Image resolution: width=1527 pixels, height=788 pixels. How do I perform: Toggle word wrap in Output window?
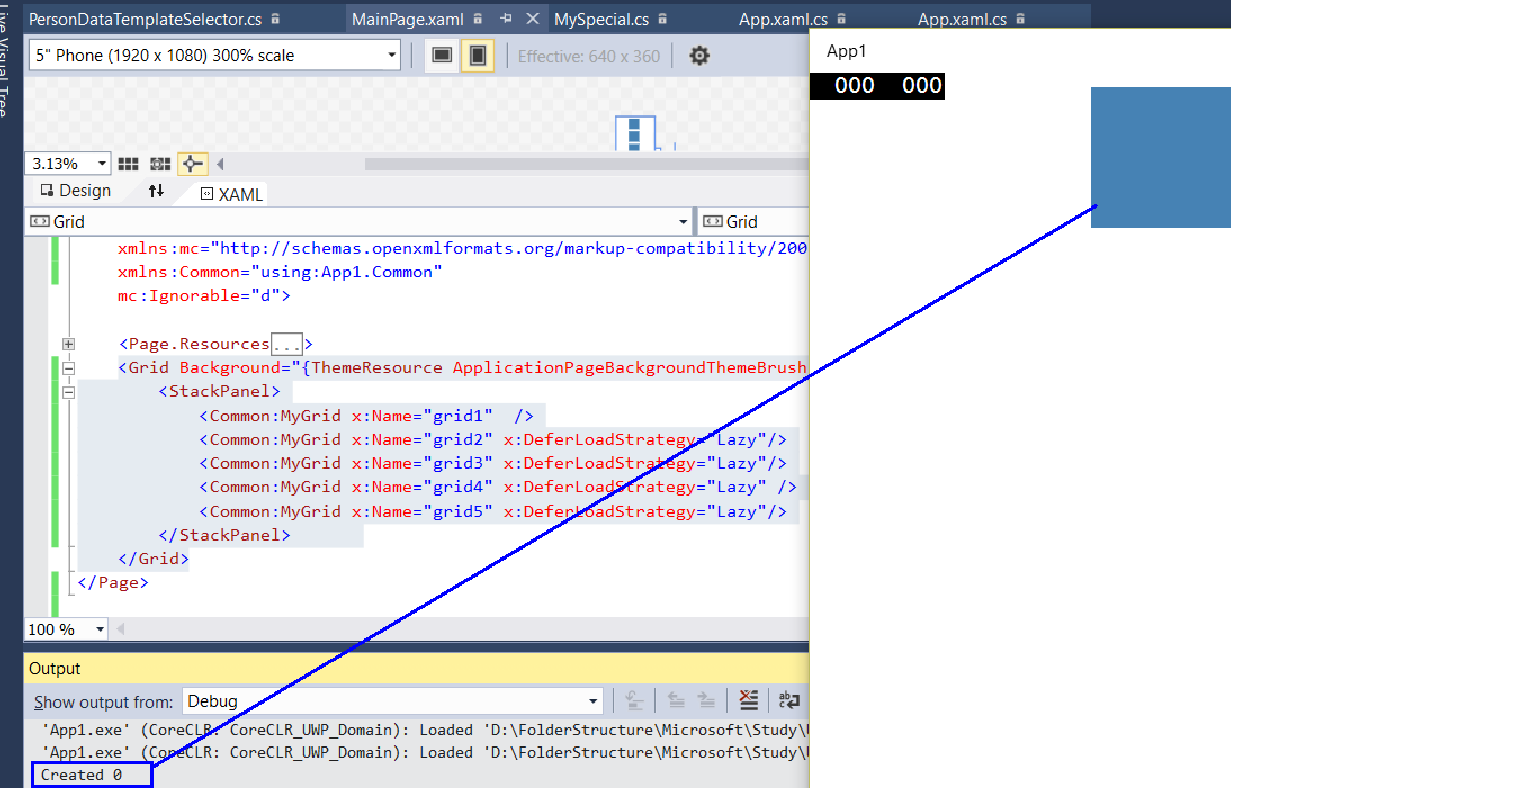tap(789, 700)
